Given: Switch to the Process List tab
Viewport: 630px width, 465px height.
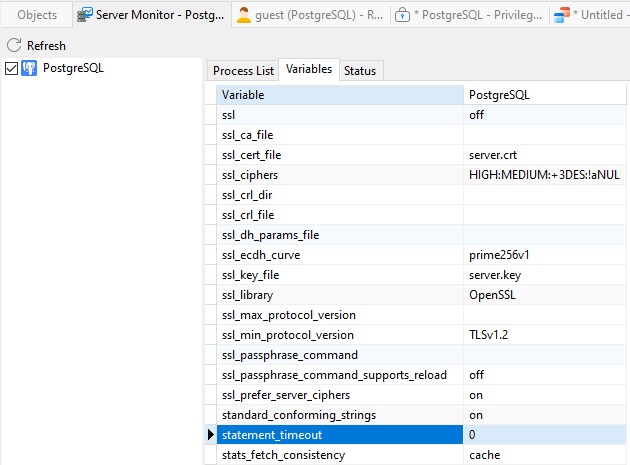Looking at the screenshot, I should (x=243, y=71).
